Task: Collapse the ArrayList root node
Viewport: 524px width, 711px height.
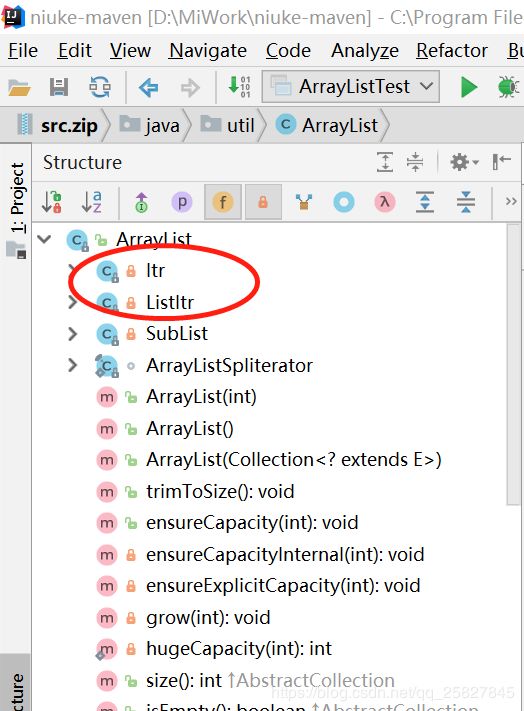Action: 44,239
